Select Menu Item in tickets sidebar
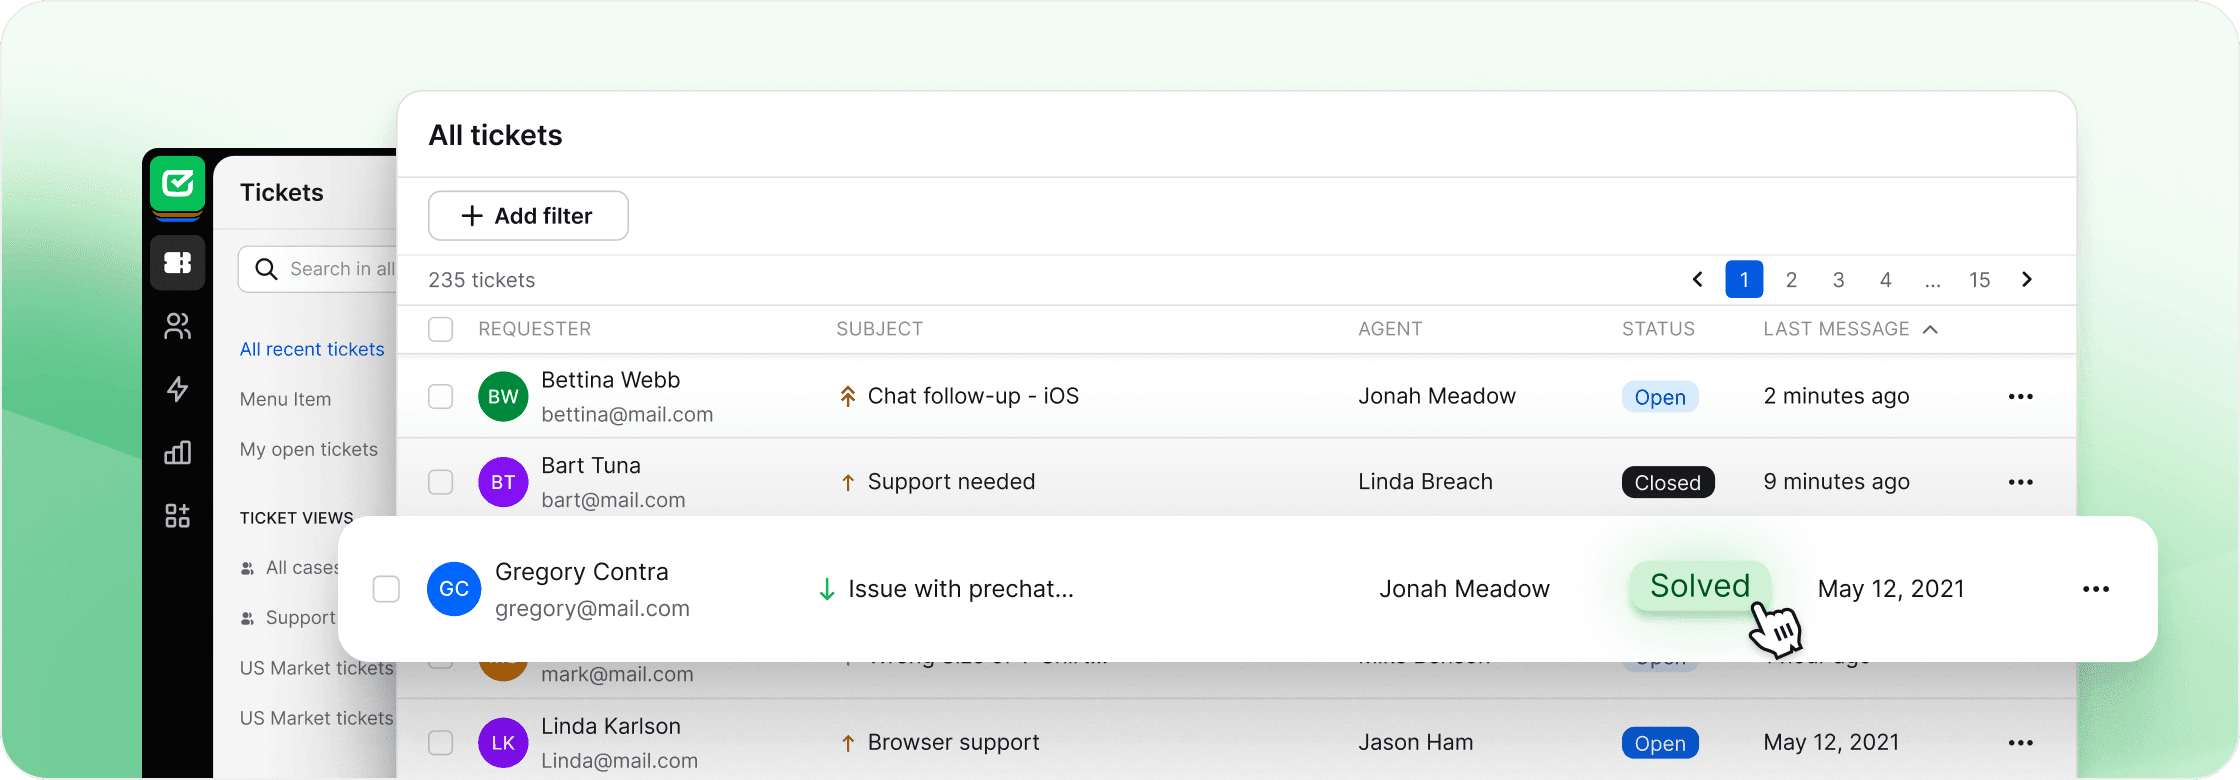This screenshot has width=2240, height=780. coord(285,399)
